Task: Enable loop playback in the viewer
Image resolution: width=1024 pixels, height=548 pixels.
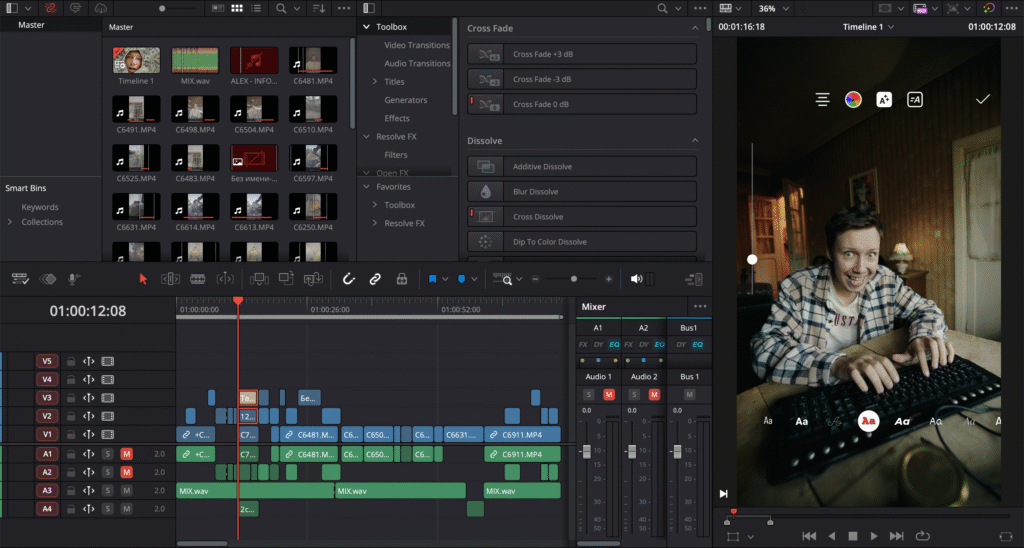Action: (x=921, y=536)
